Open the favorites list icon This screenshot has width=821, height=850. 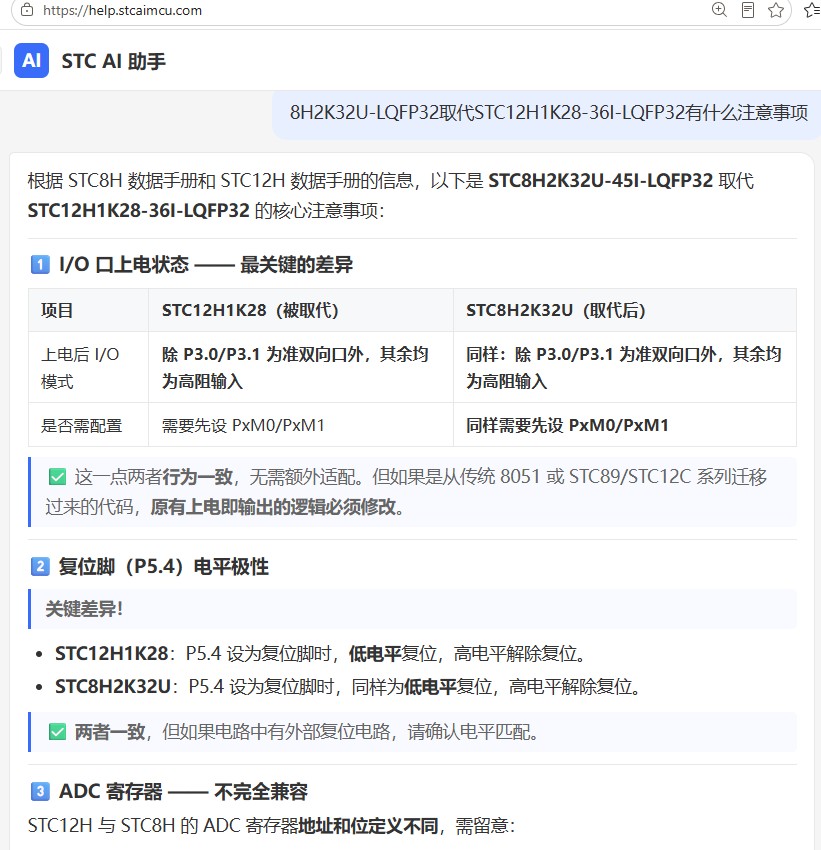812,10
